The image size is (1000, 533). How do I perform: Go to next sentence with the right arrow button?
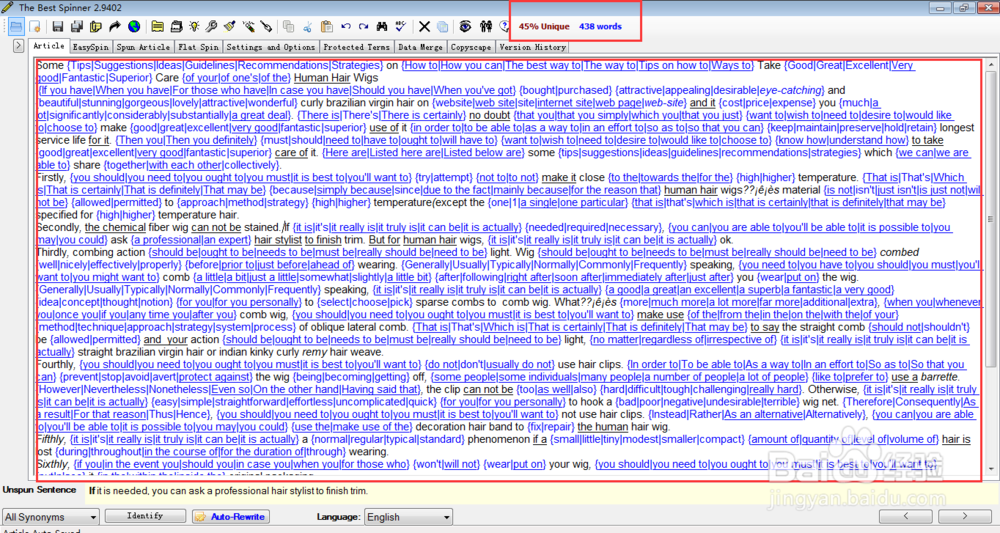964,516
